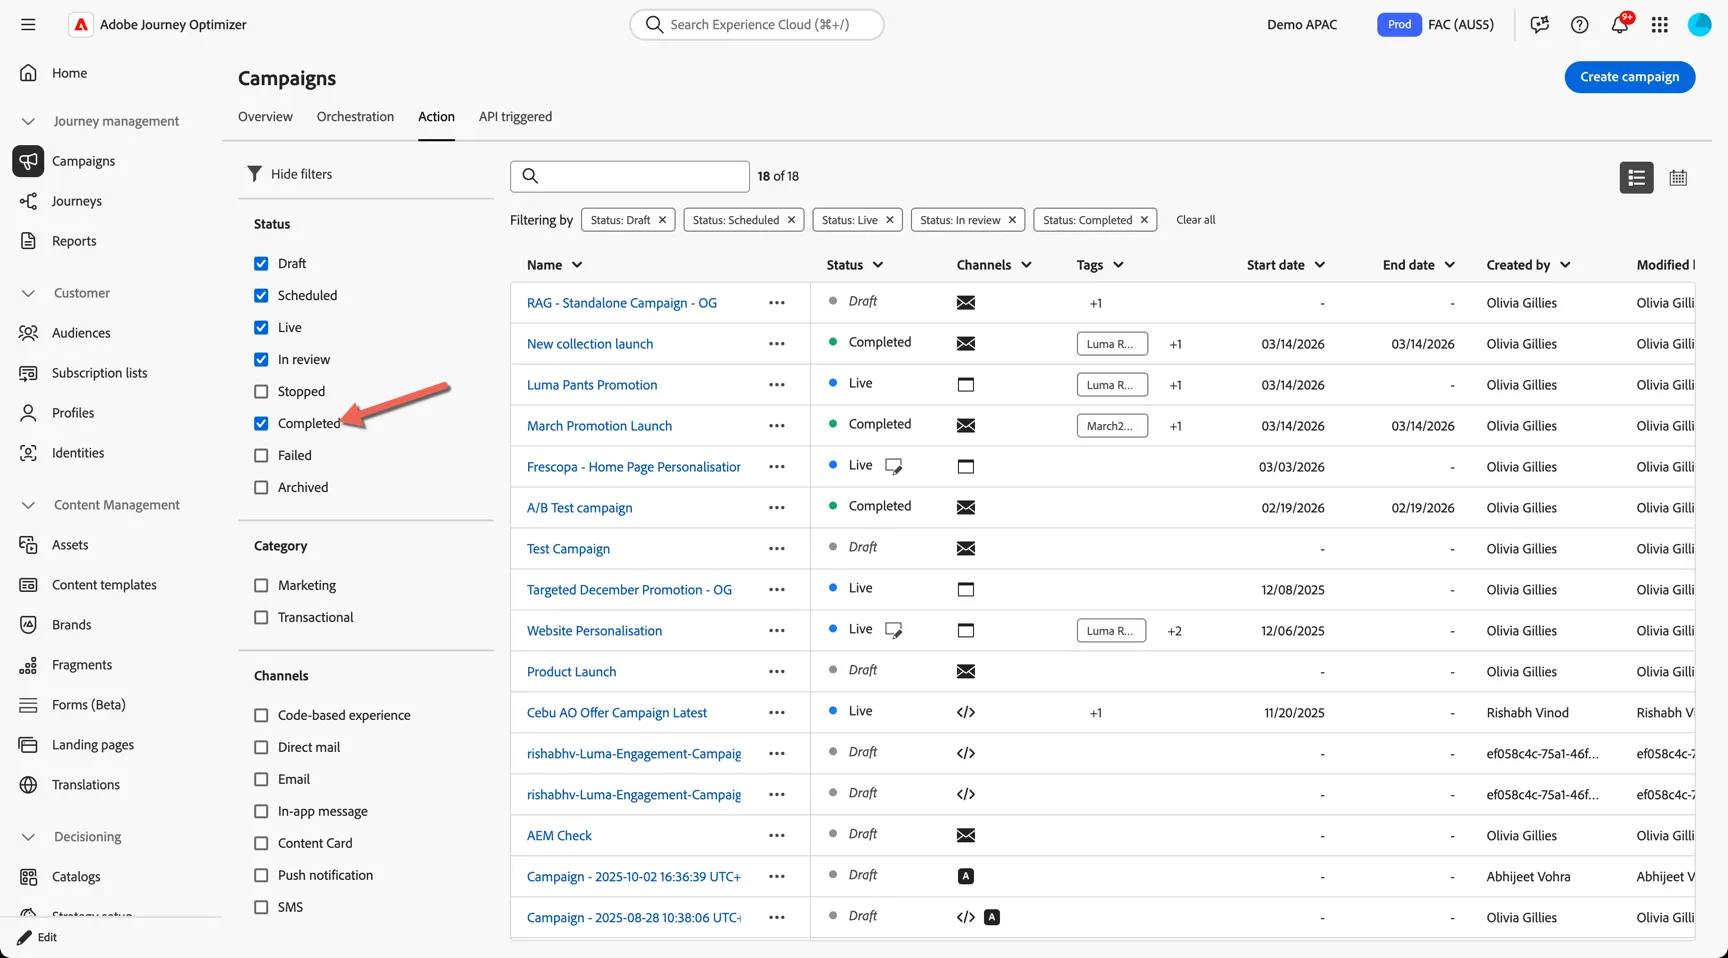Select the Action tab

point(436,117)
